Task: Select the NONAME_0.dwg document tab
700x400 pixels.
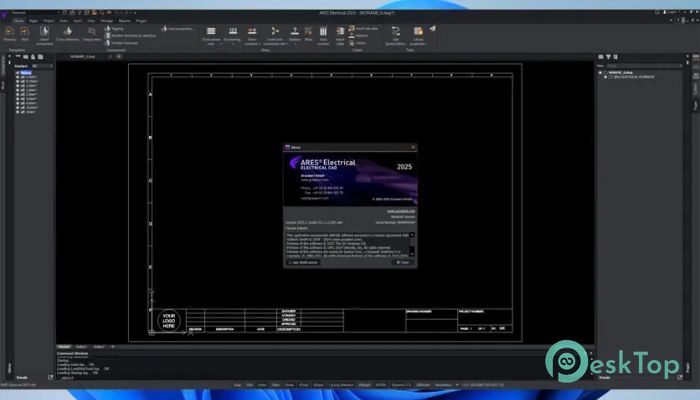Action: pos(83,57)
